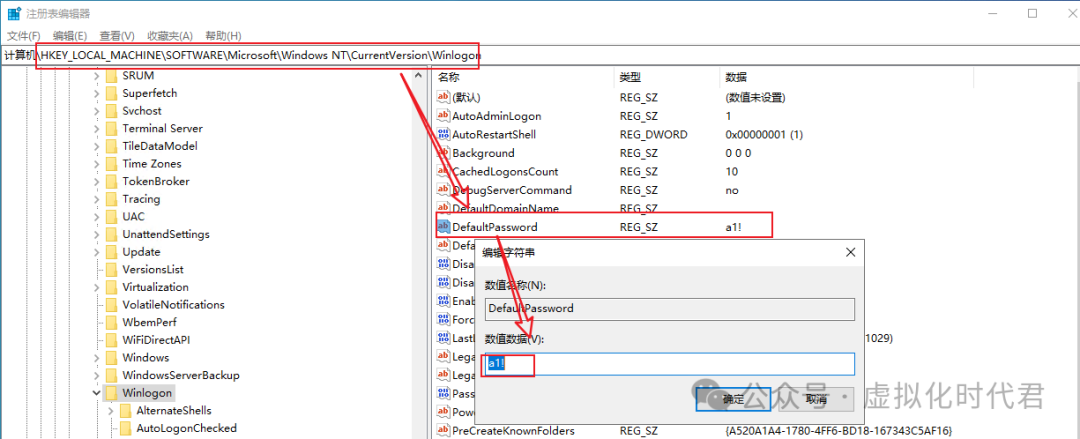The image size is (1080, 439).
Task: Select the Terminal Server key
Action: click(163, 129)
